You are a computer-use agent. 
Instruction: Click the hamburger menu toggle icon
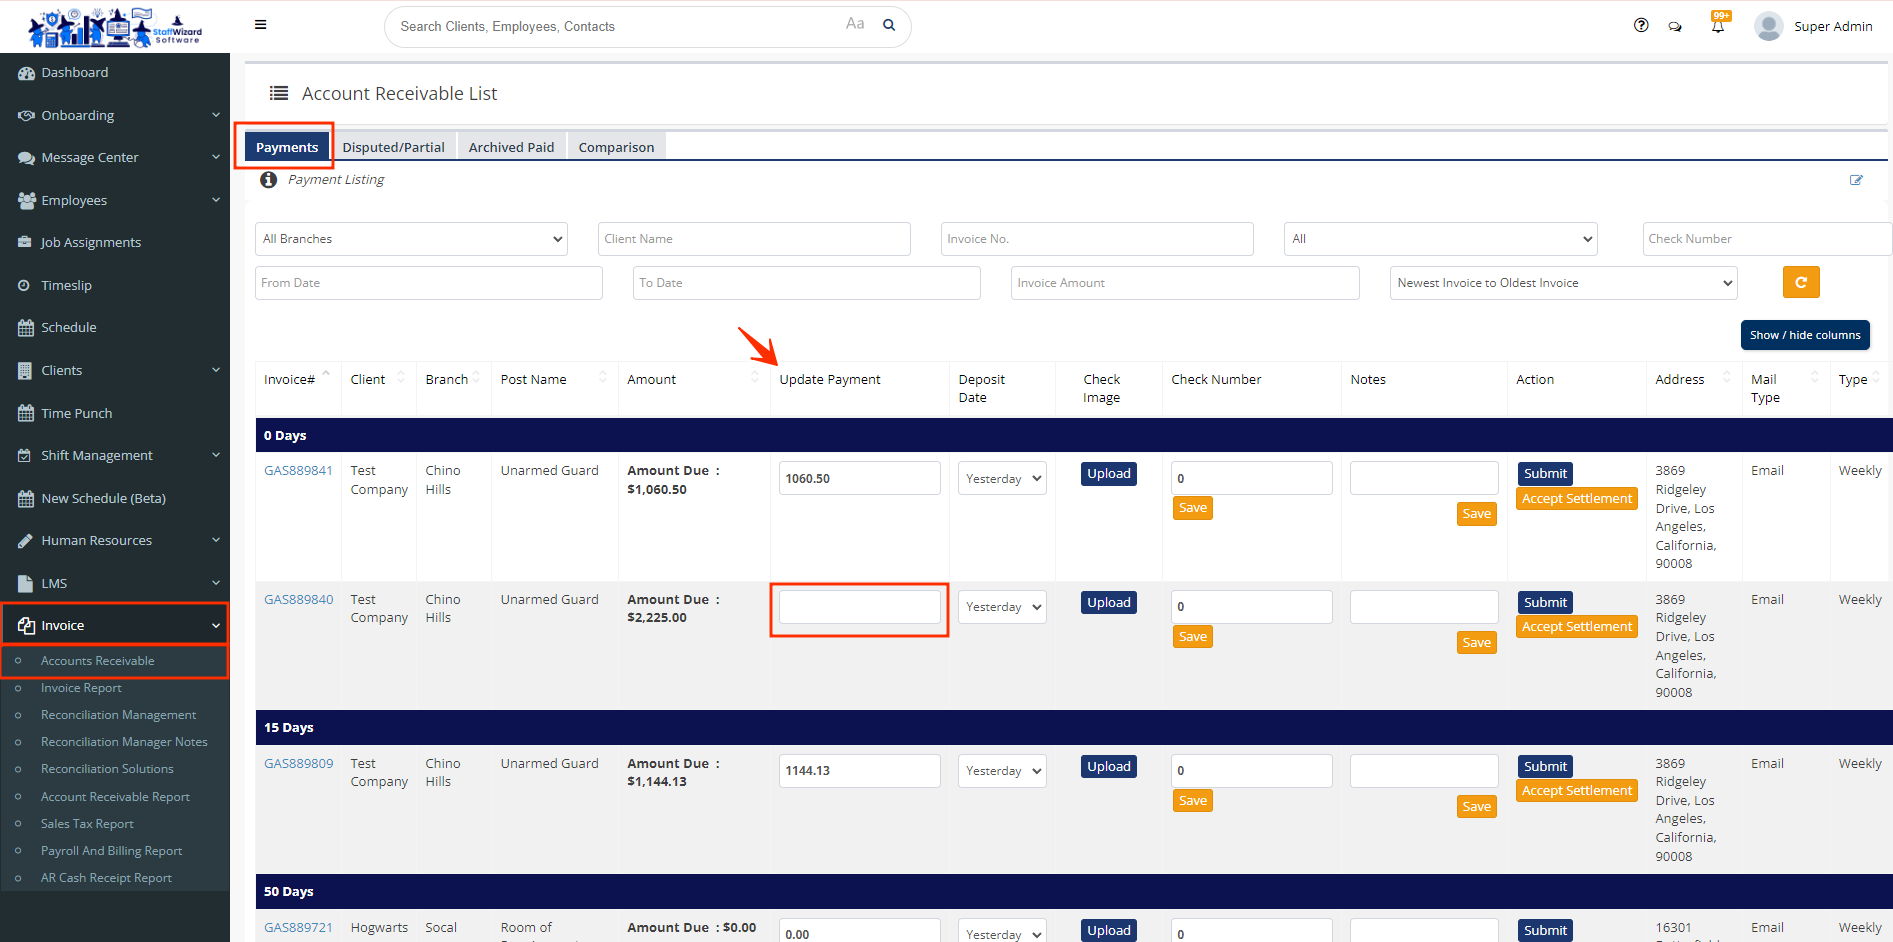(x=260, y=25)
